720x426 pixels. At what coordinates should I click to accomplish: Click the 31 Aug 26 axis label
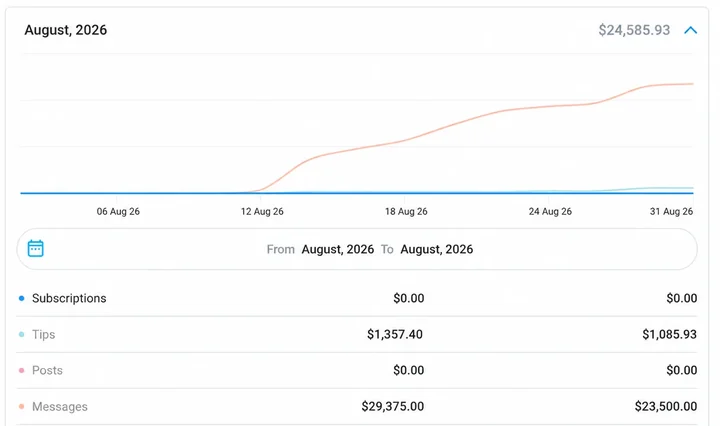pos(671,212)
